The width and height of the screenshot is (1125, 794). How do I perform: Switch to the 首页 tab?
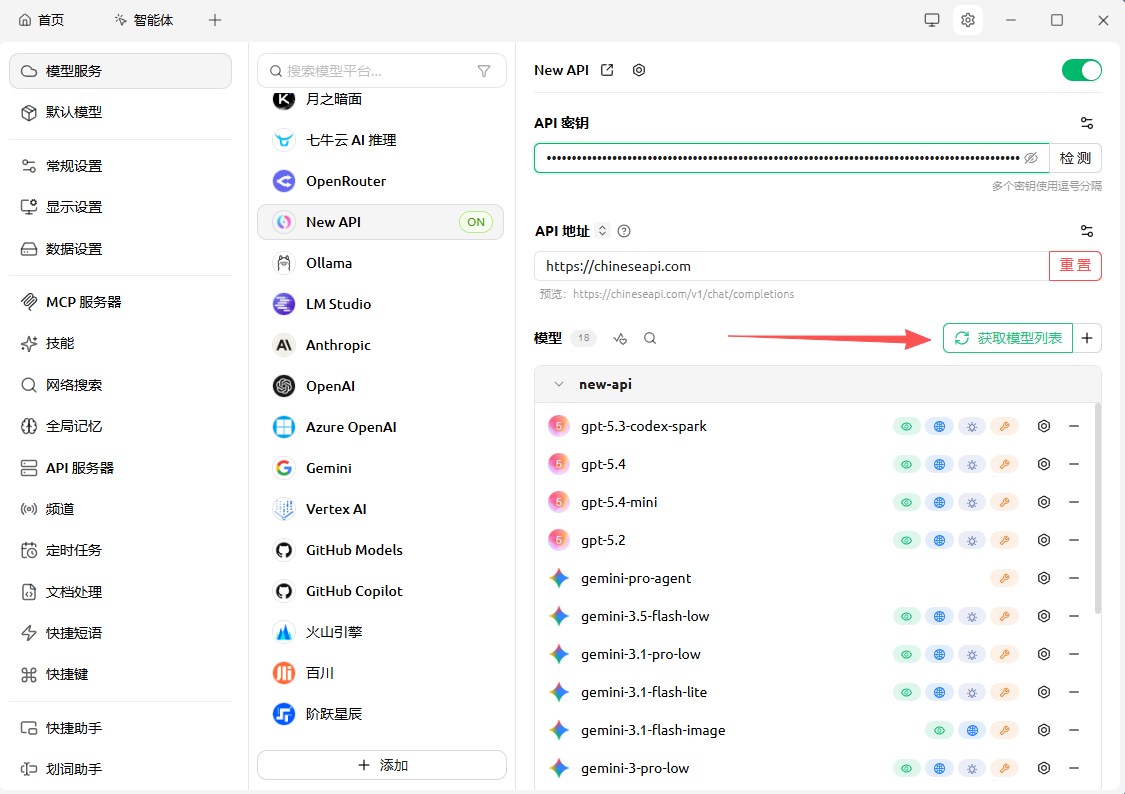pos(42,20)
